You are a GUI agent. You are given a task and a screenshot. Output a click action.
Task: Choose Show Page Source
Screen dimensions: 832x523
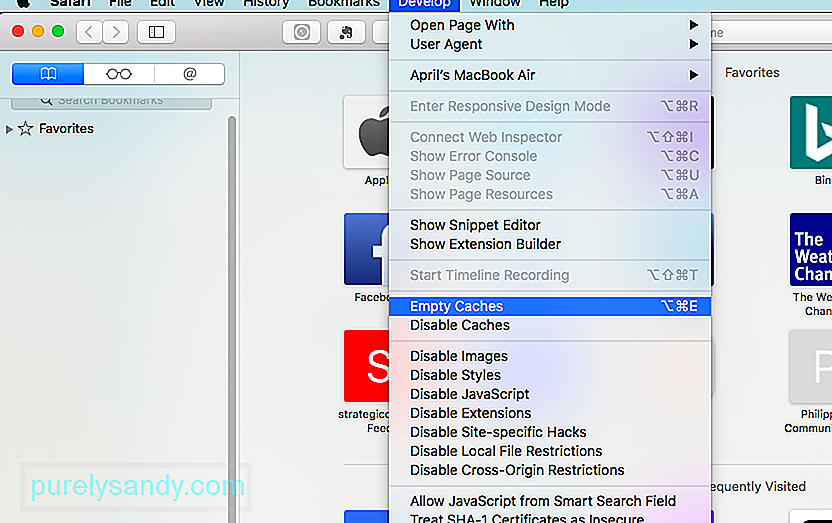[x=550, y=175]
